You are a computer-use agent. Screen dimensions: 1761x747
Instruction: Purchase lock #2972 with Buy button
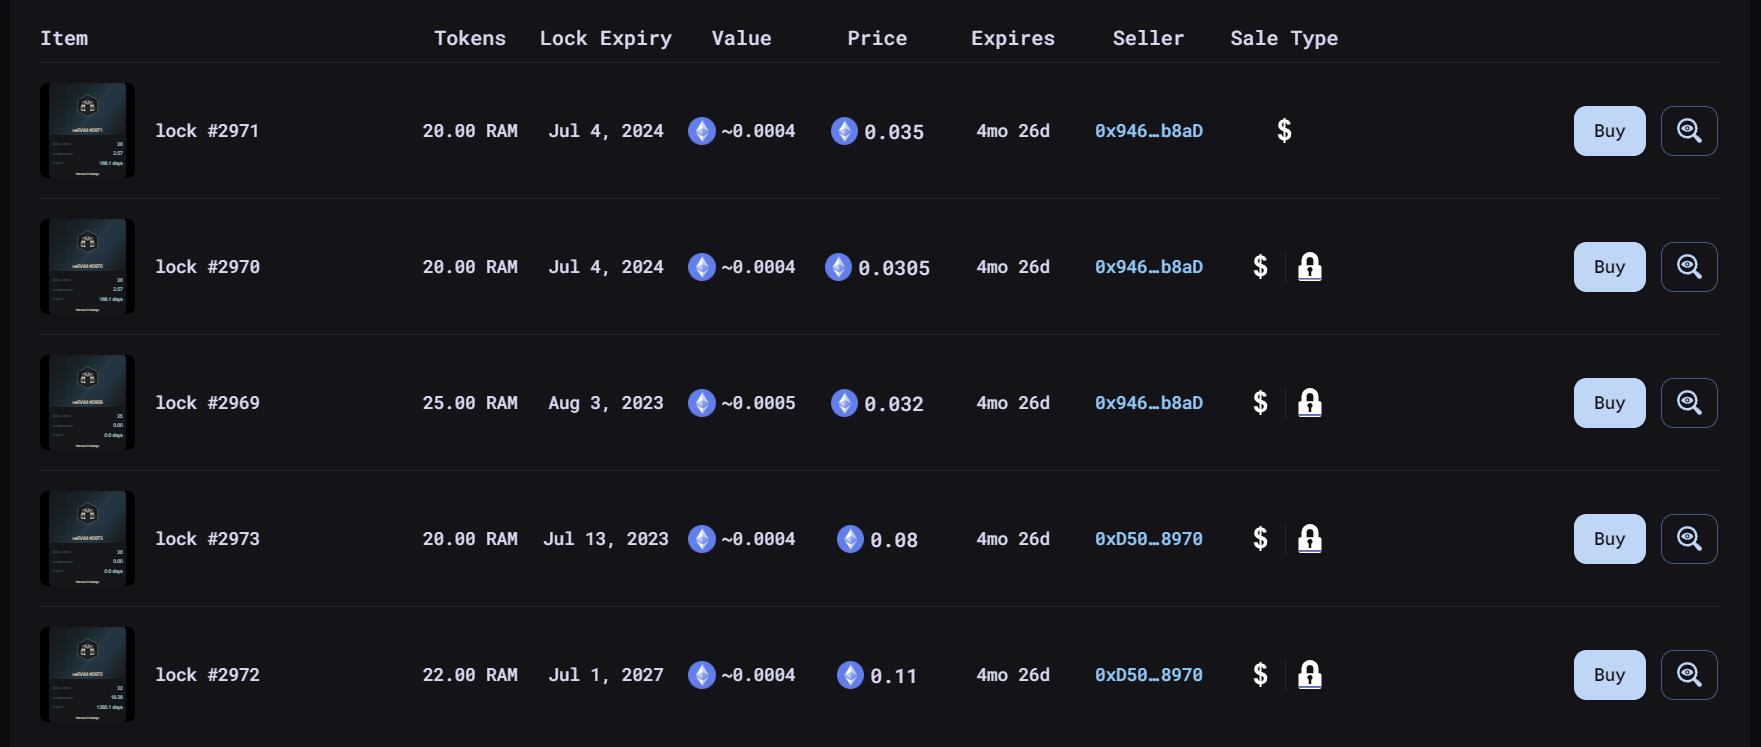tap(1609, 675)
